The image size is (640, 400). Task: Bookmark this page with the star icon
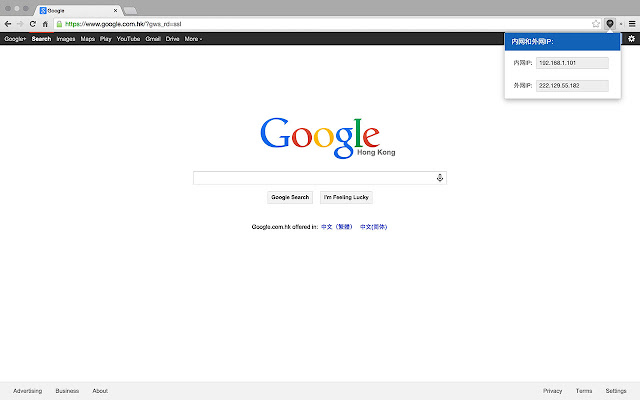tap(596, 24)
